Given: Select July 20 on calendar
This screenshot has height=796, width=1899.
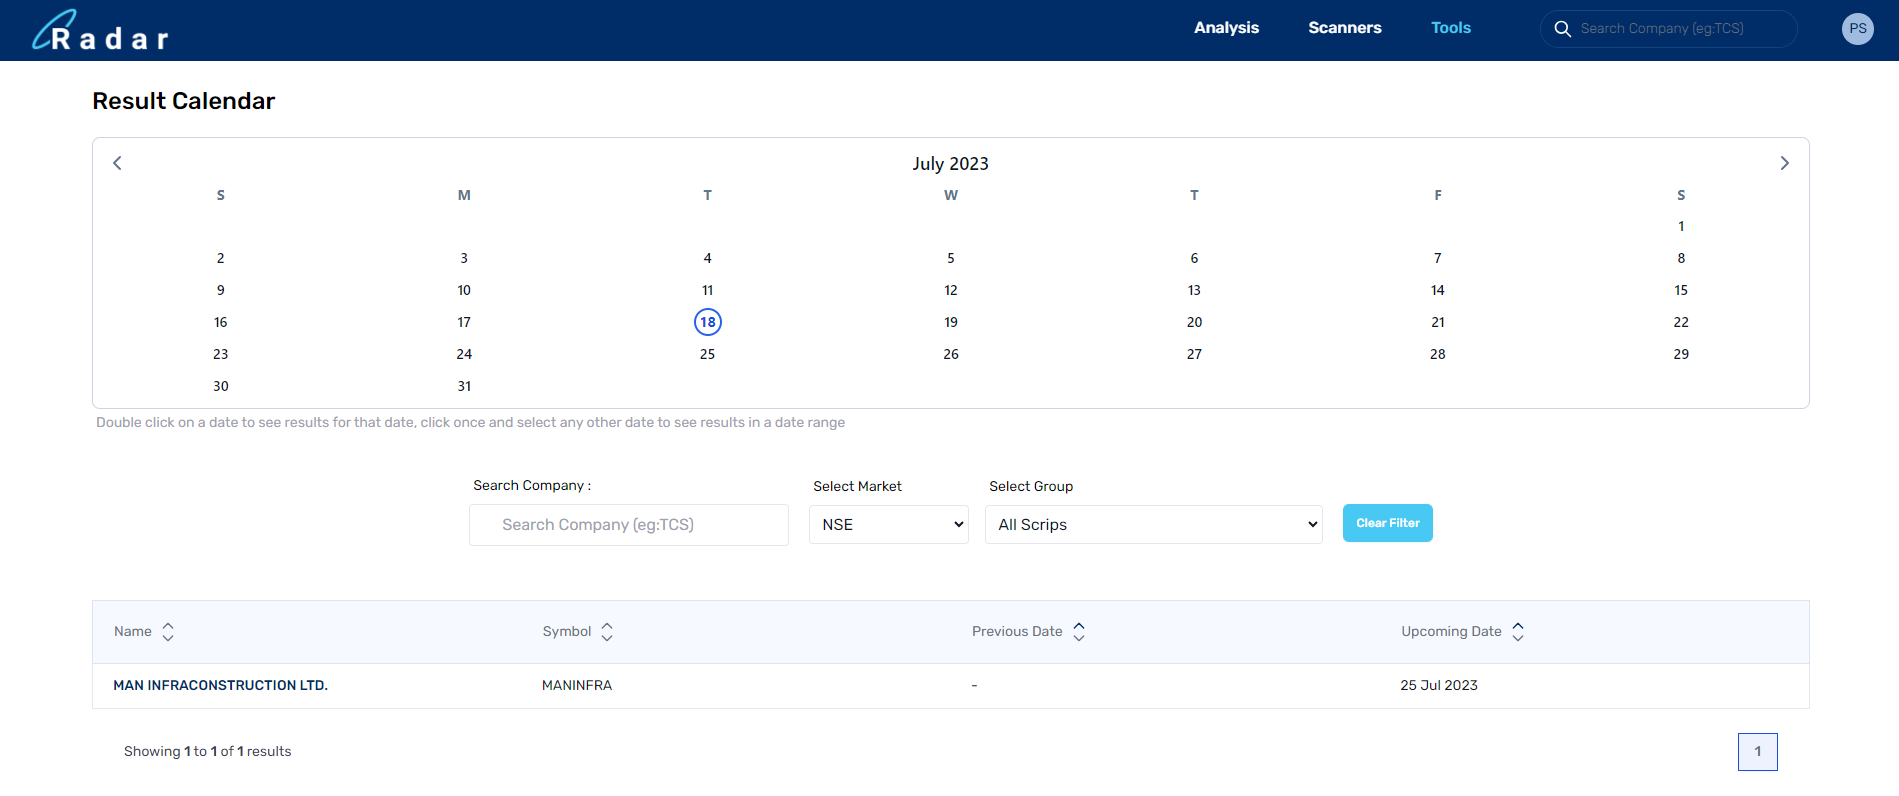Looking at the screenshot, I should click(x=1194, y=322).
